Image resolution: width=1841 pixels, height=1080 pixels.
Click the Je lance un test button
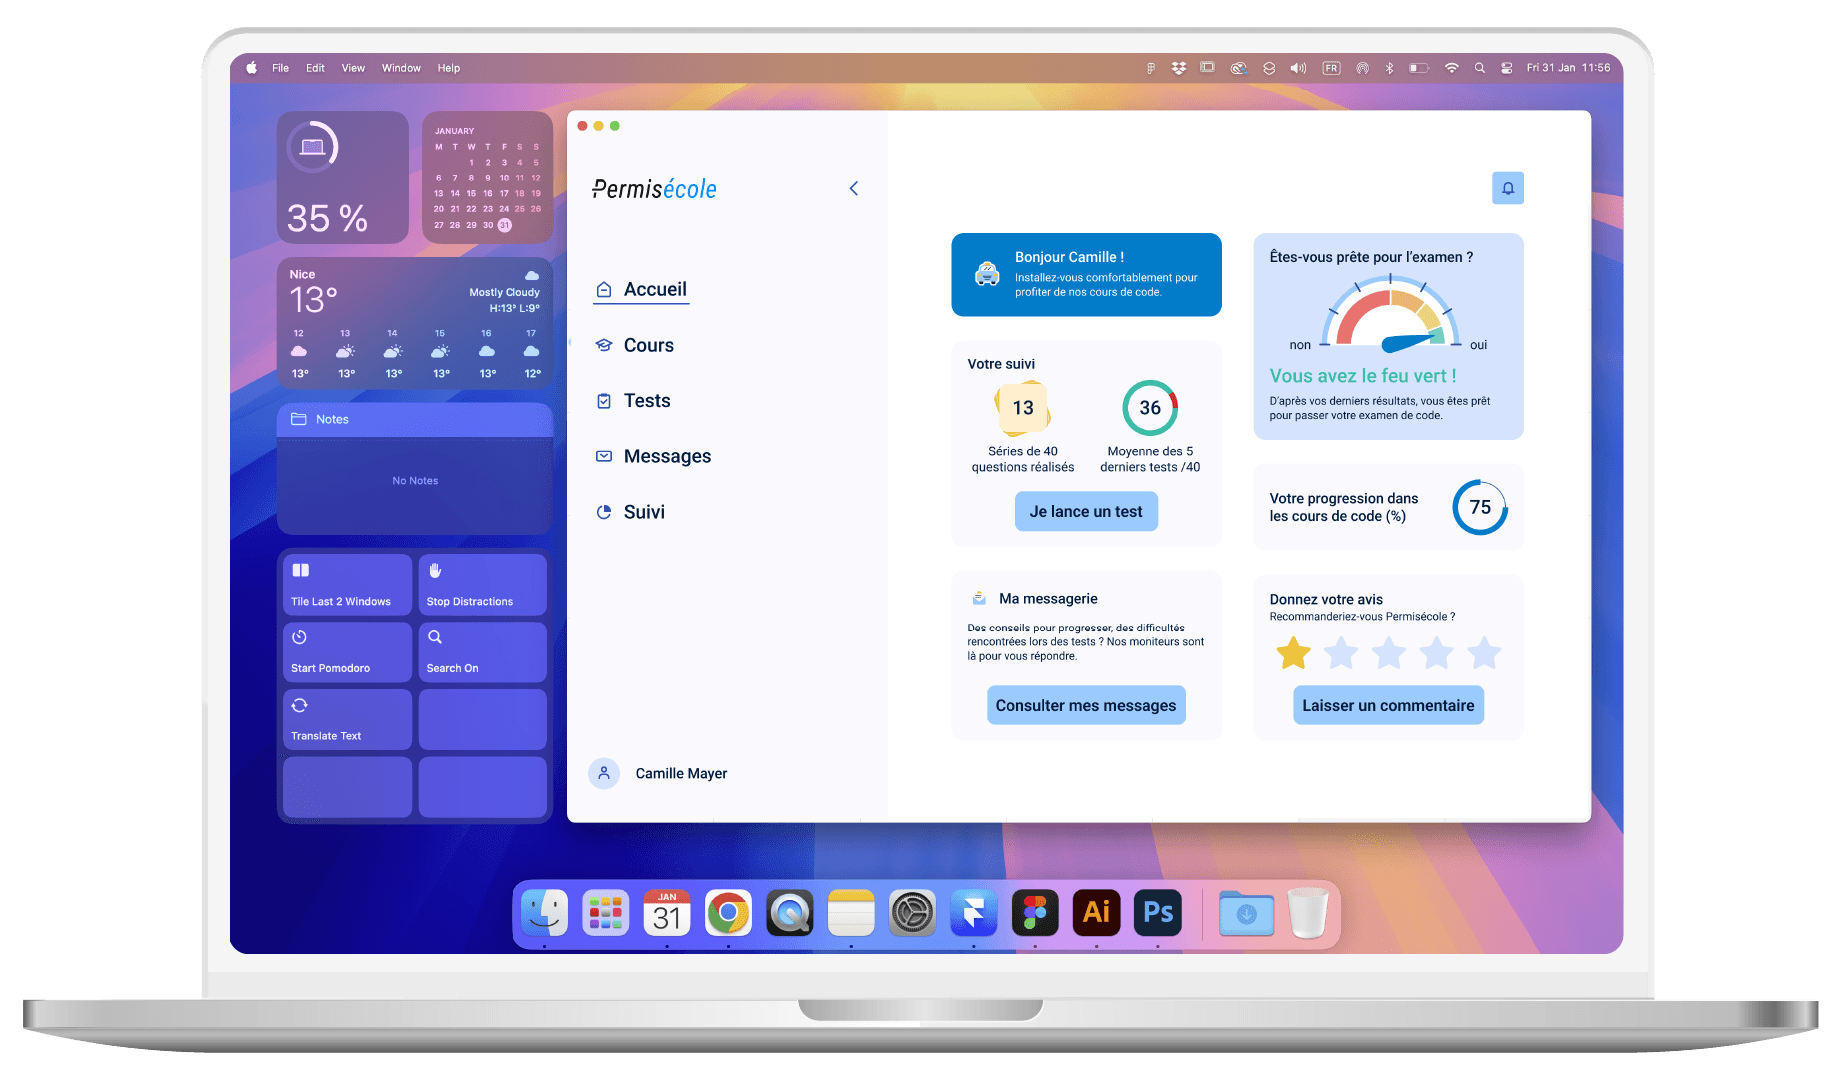tap(1086, 511)
